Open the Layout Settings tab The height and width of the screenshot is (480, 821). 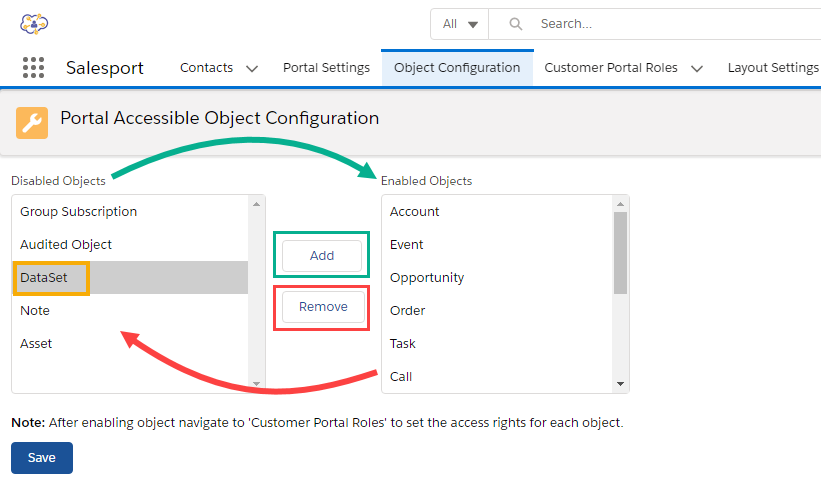pos(772,68)
